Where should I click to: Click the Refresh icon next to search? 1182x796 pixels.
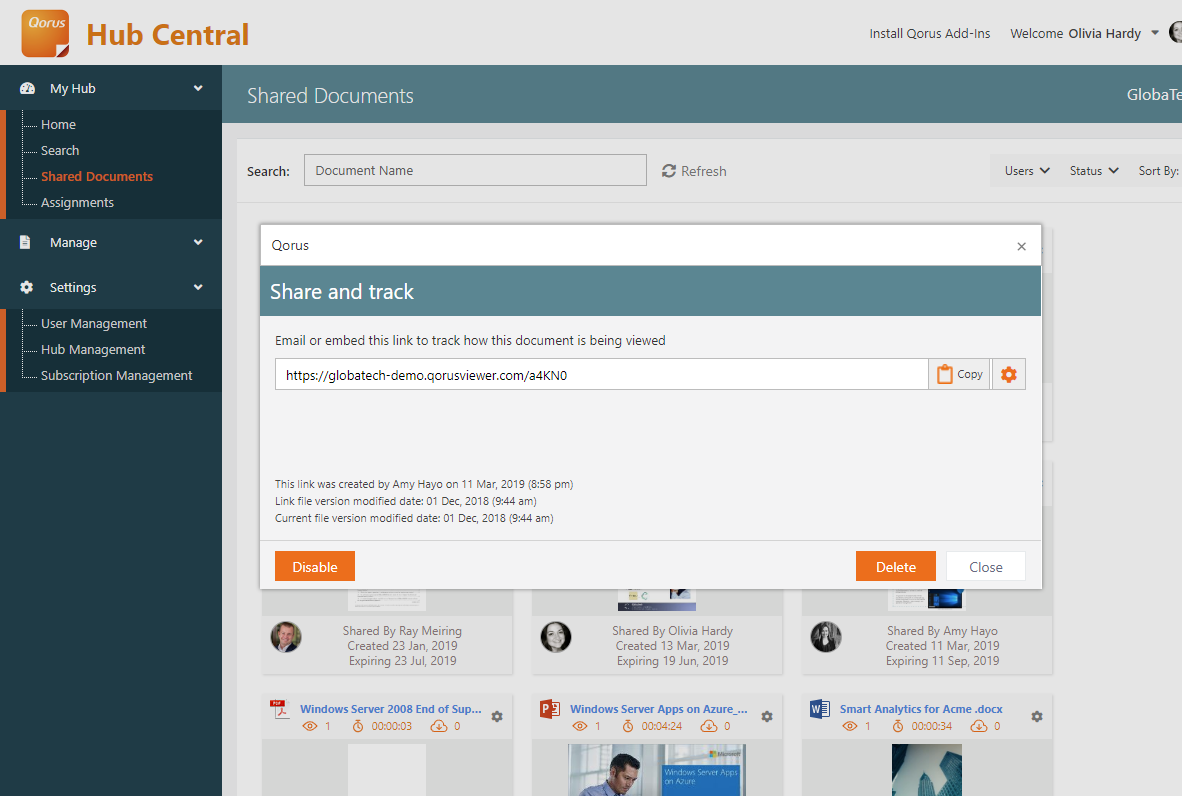pyautogui.click(x=669, y=171)
